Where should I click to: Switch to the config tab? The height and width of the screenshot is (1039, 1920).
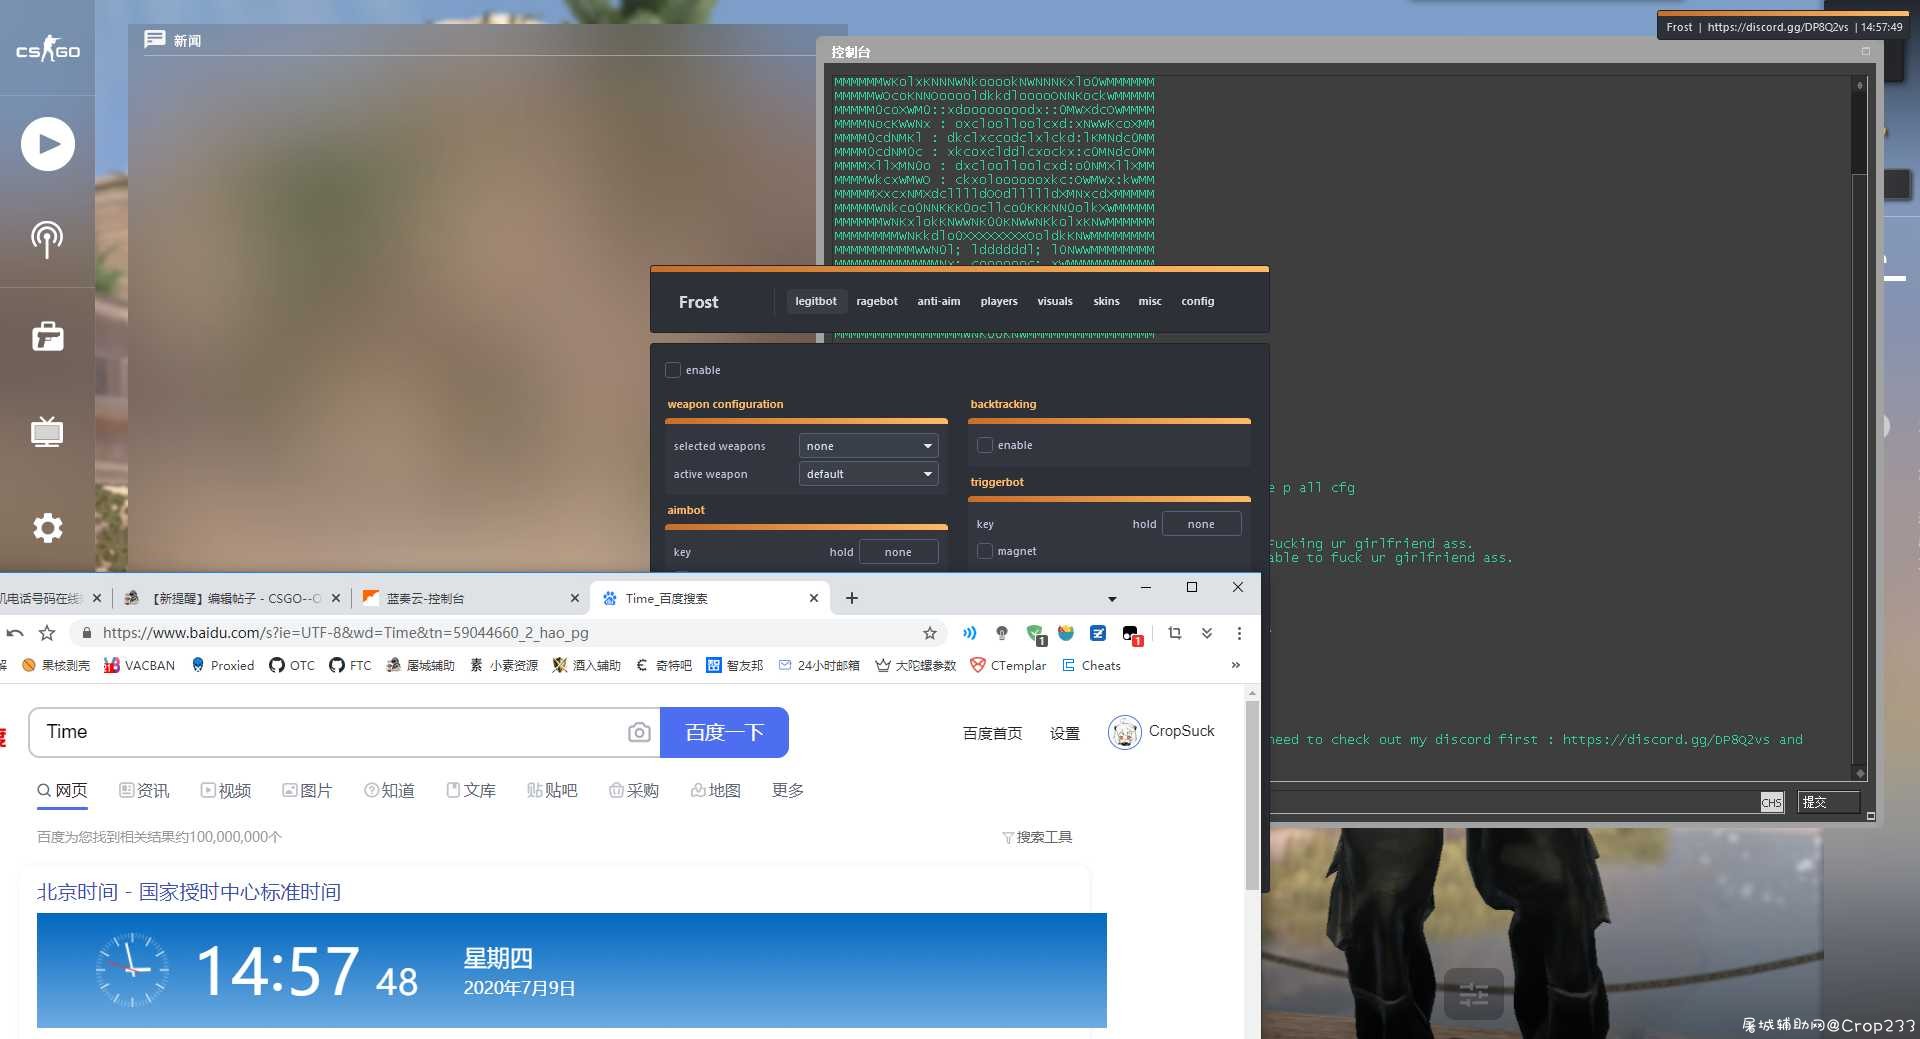coord(1198,301)
